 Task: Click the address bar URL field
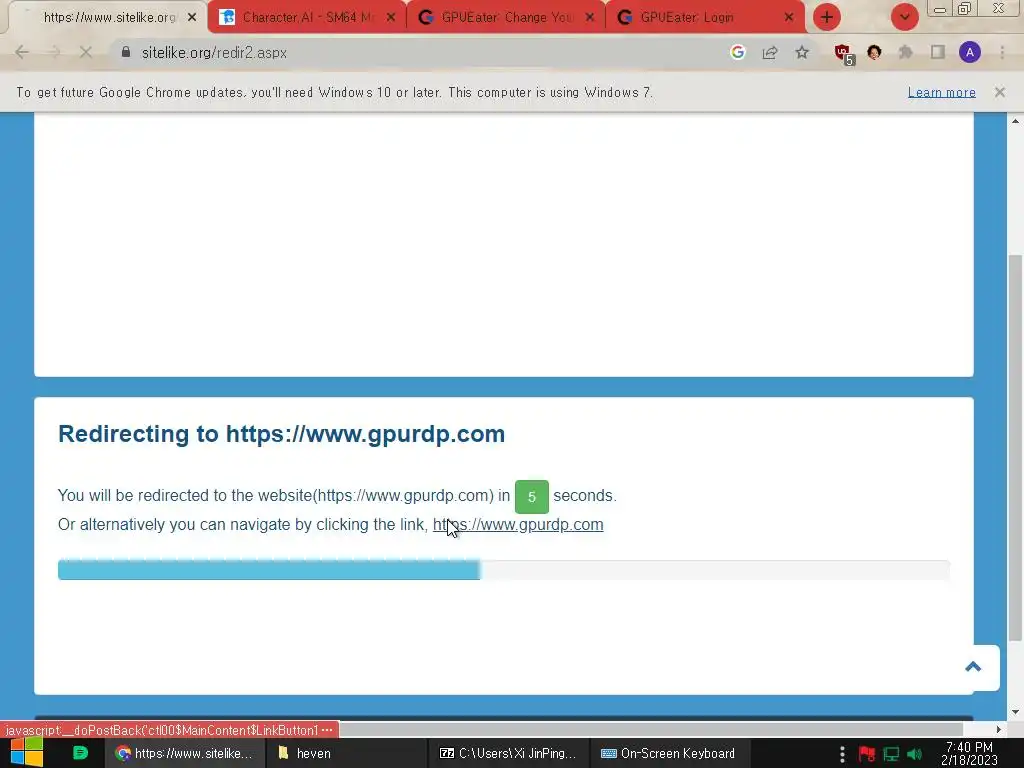point(418,52)
